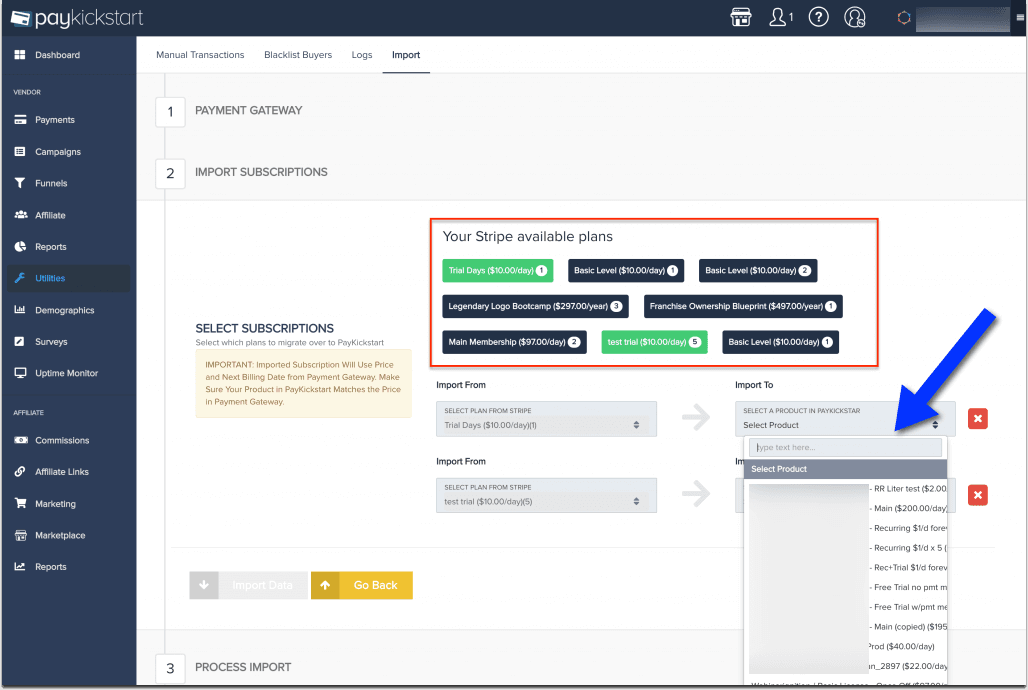Open the user notifications icon in header
Image resolution: width=1028 pixels, height=690 pixels.
[780, 17]
